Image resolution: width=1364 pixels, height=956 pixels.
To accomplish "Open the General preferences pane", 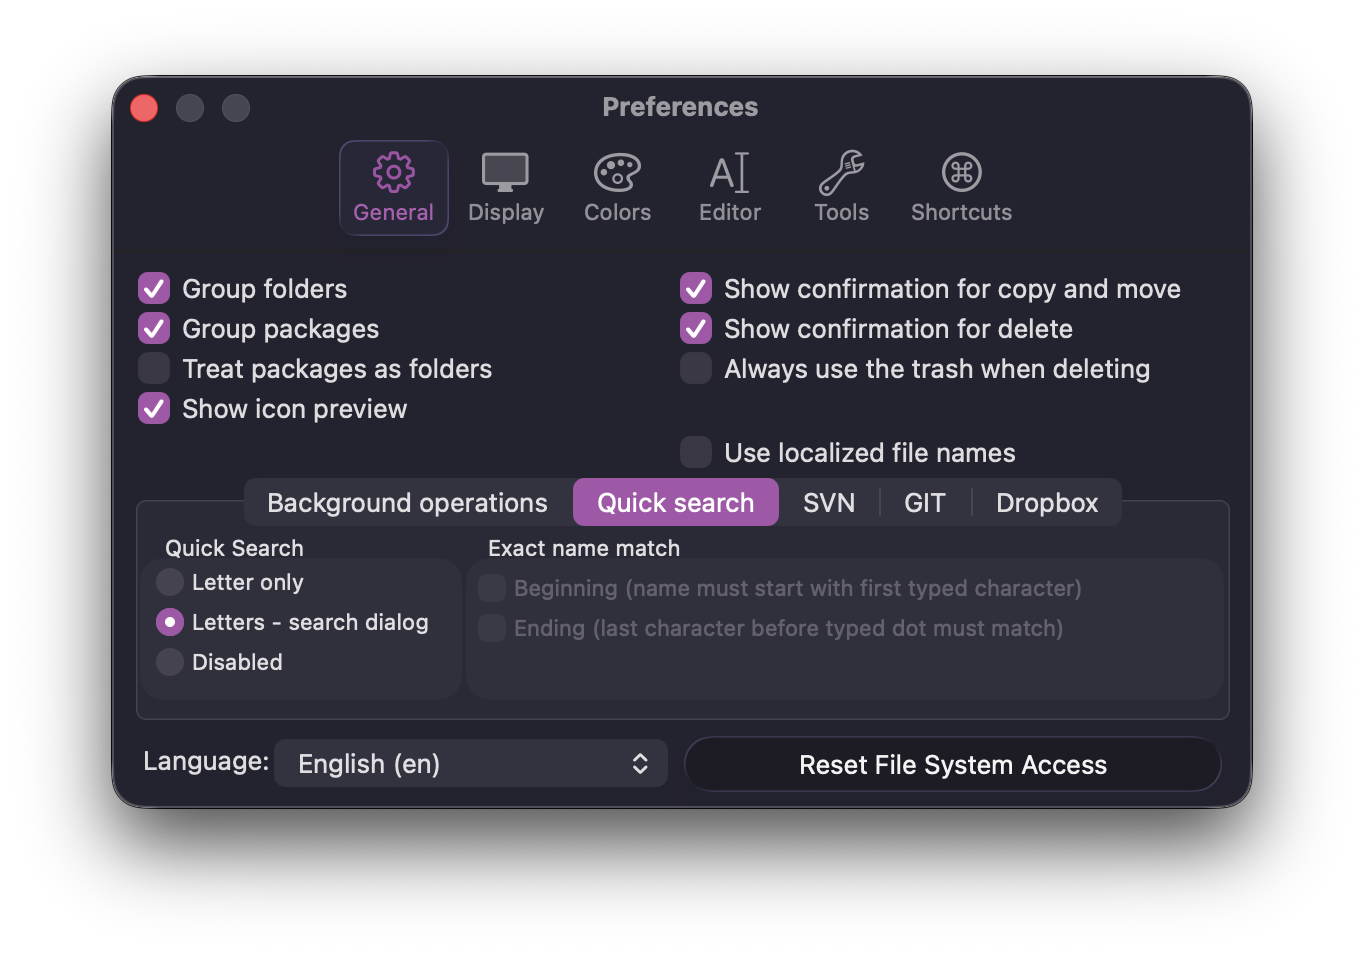I will click(x=393, y=188).
